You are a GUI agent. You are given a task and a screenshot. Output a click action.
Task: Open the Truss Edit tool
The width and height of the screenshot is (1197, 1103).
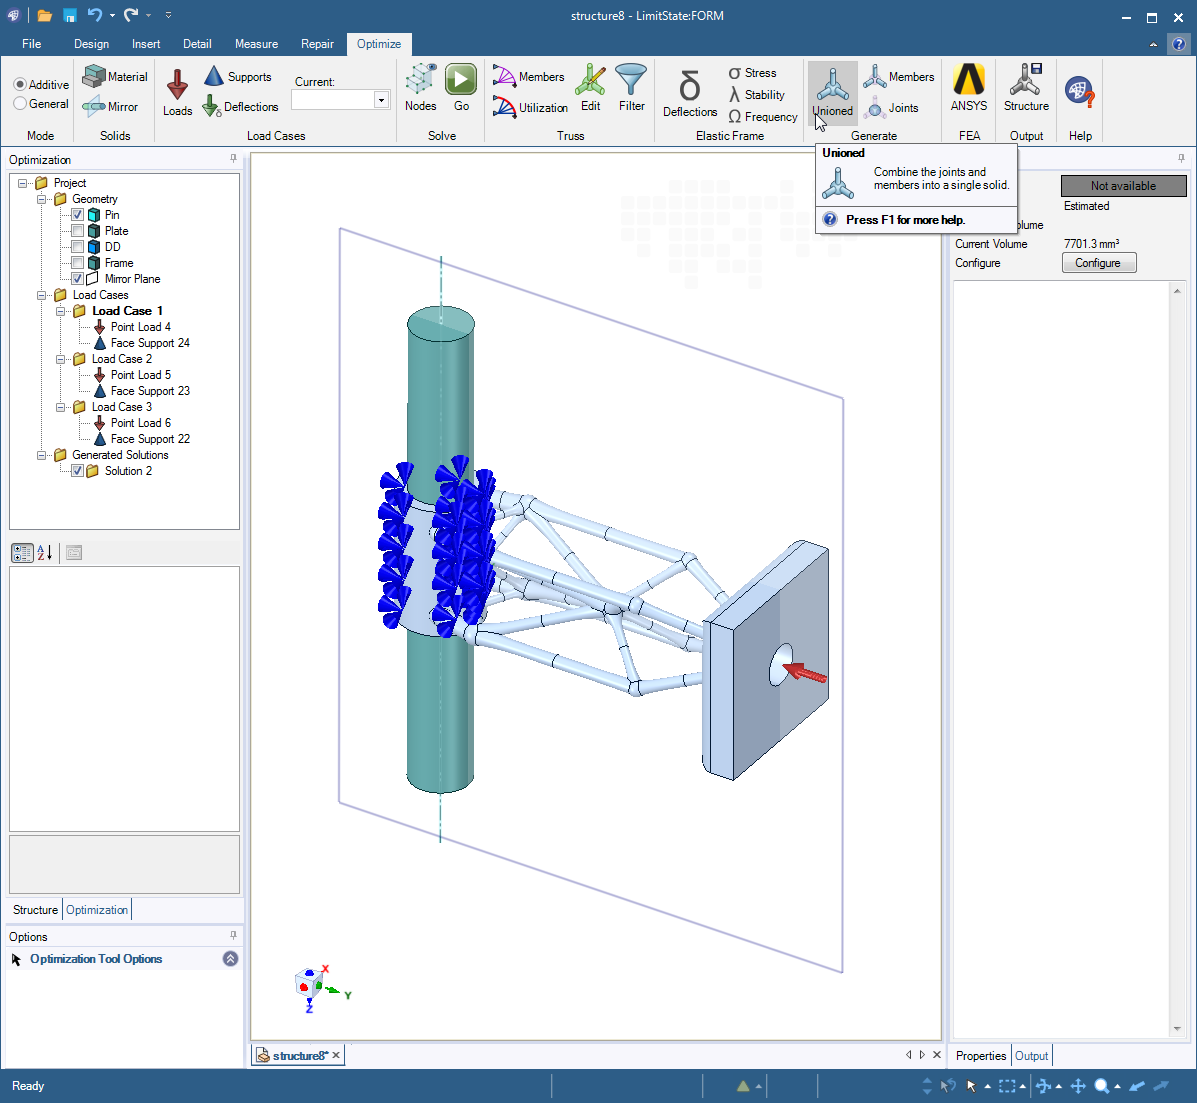tap(590, 89)
